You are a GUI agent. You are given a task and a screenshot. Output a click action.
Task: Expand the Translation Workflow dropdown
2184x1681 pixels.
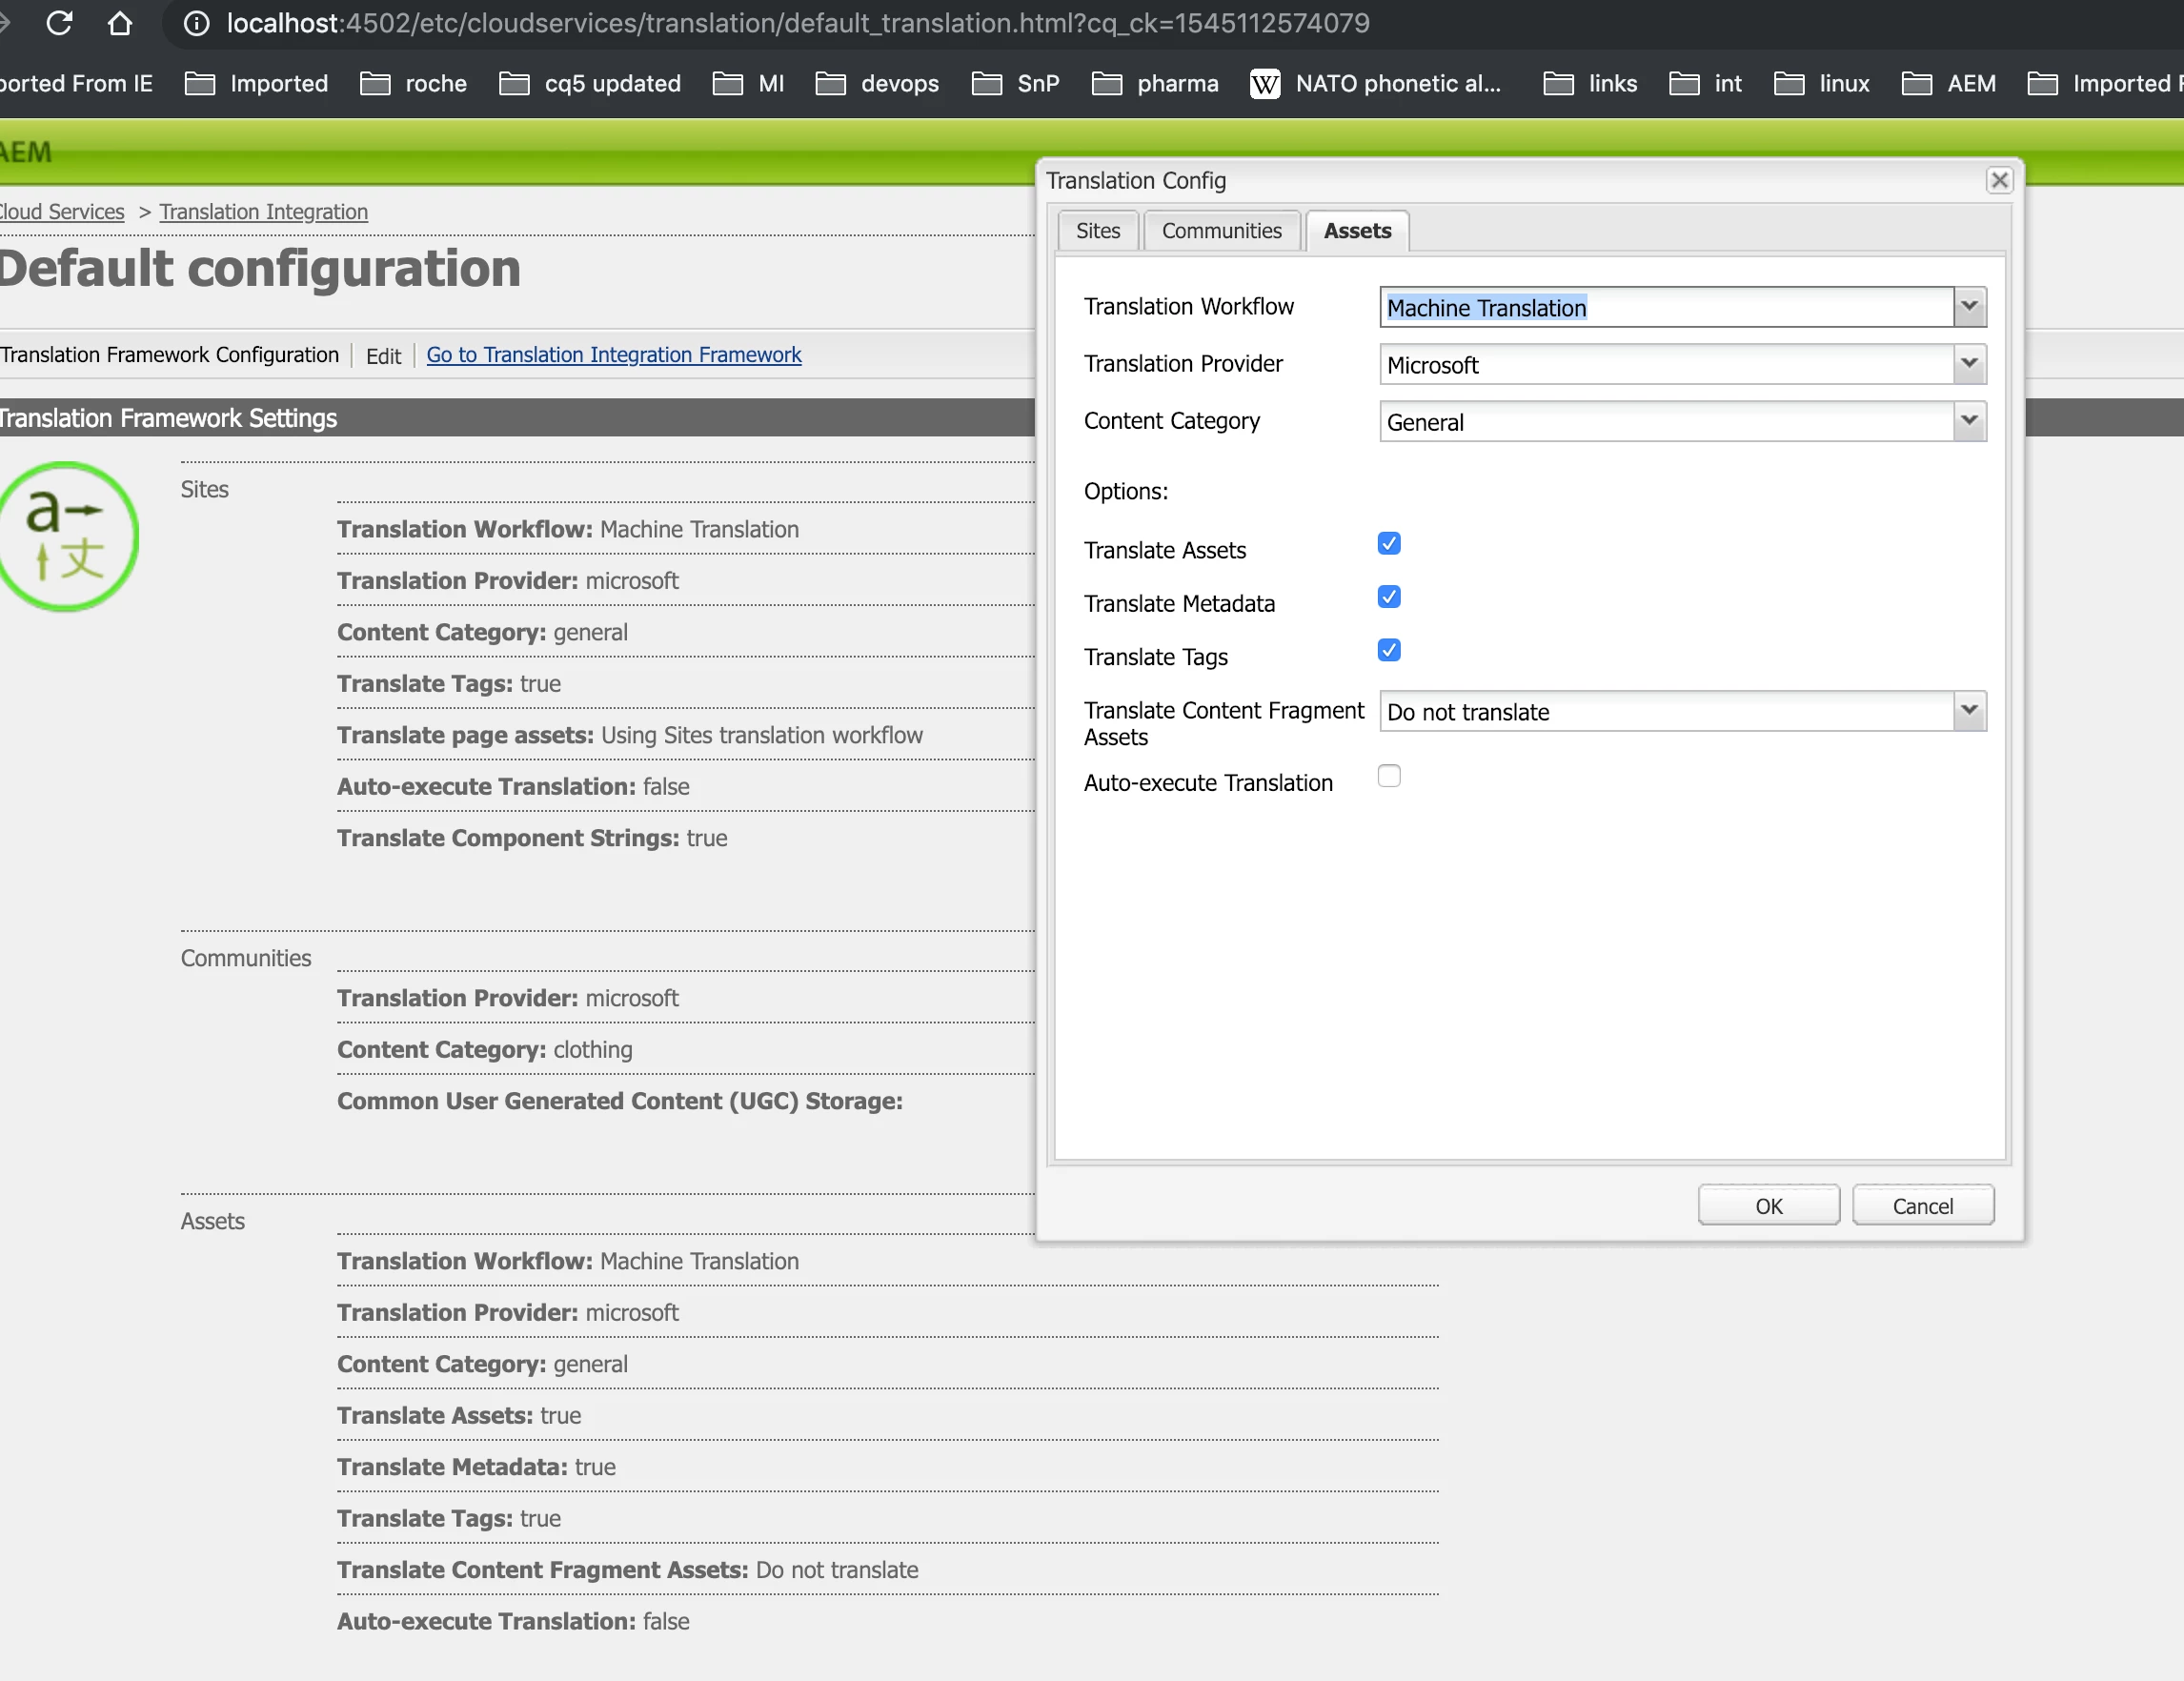coord(1968,307)
